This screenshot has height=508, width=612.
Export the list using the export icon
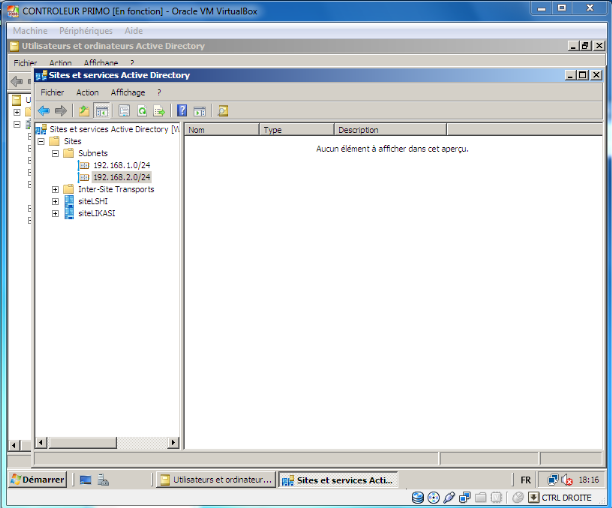click(159, 111)
